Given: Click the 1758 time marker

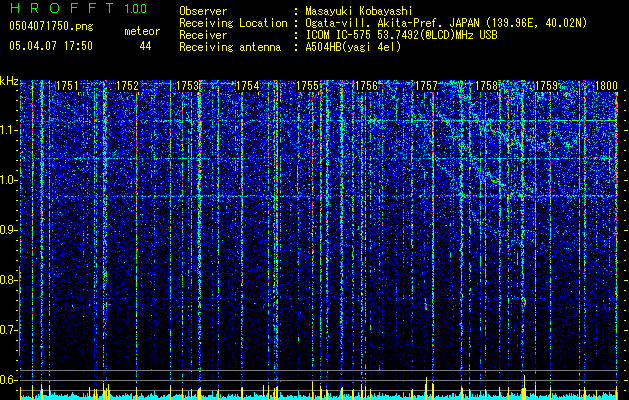Looking at the screenshot, I should pos(486,86).
